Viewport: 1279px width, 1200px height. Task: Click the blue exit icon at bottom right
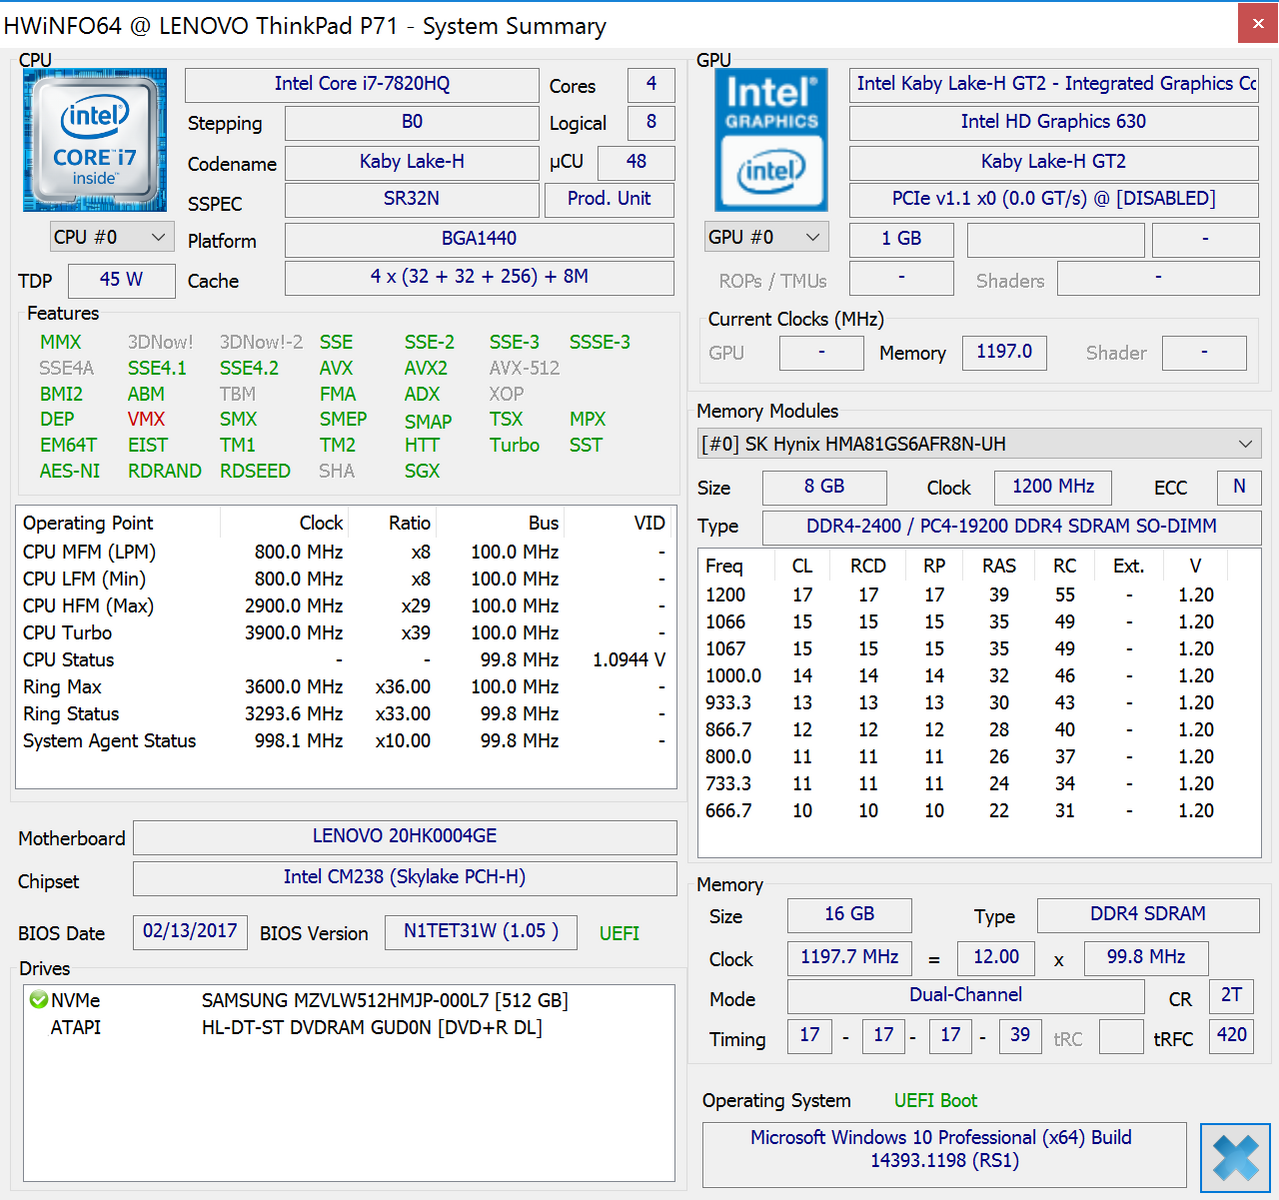tap(1235, 1157)
